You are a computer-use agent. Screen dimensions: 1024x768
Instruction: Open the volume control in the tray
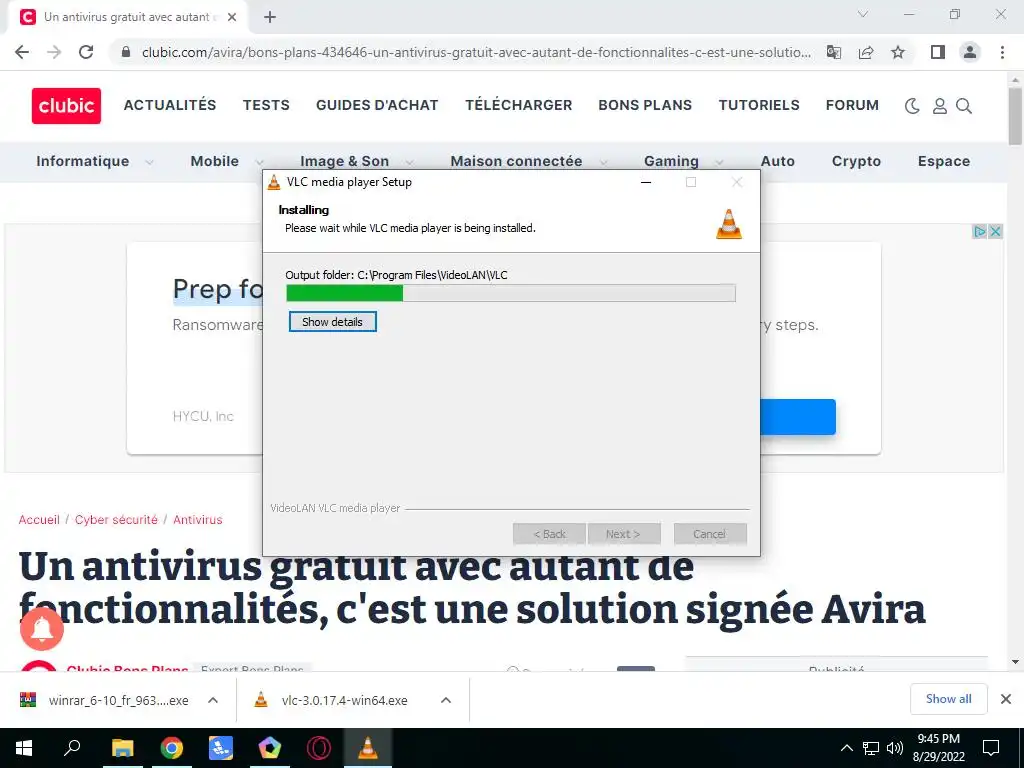(x=895, y=748)
